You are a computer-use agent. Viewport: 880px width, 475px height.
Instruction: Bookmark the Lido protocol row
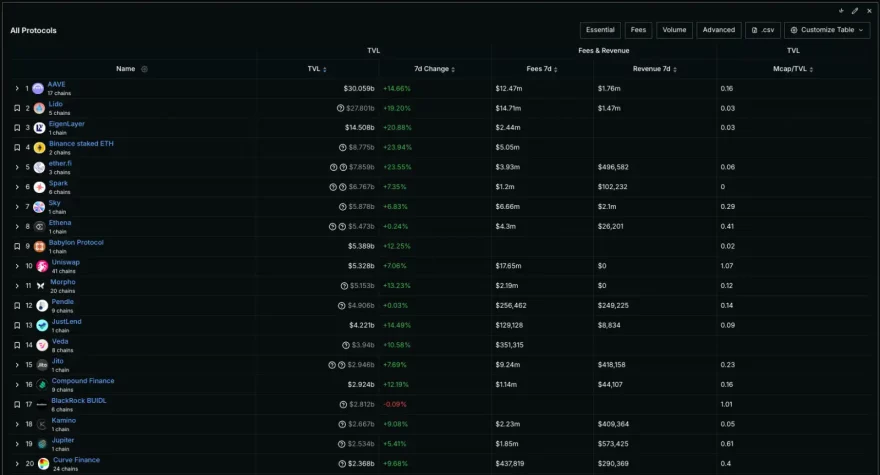coord(17,108)
